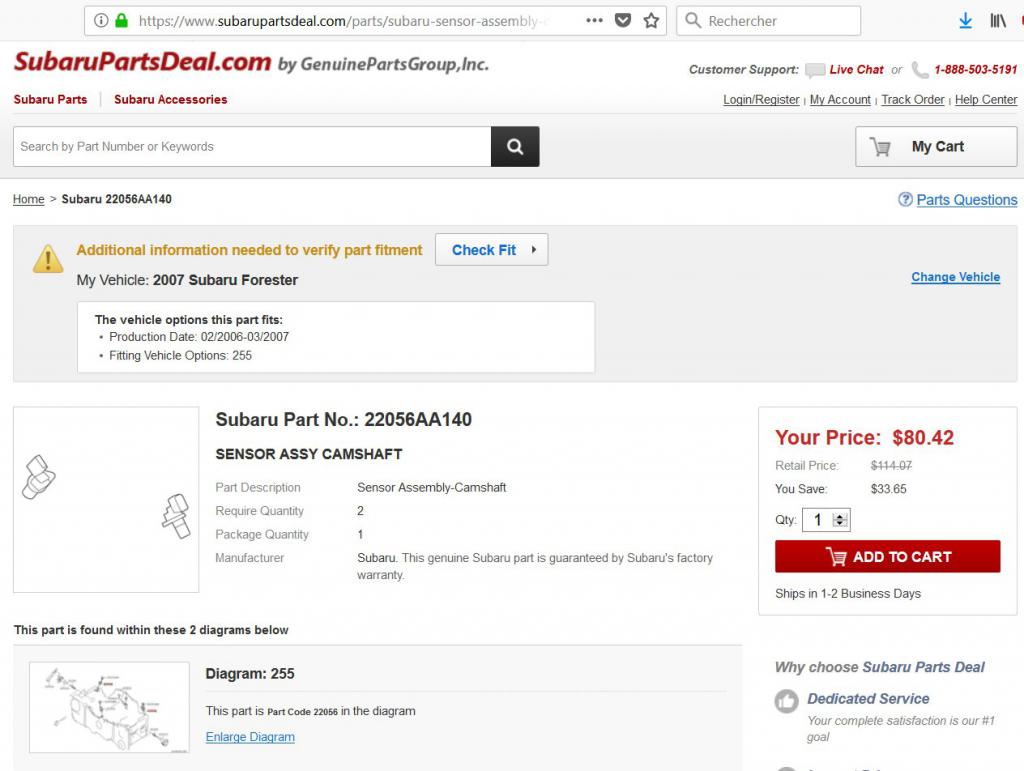Open the Help Center link
This screenshot has width=1024, height=771.
pos(986,100)
